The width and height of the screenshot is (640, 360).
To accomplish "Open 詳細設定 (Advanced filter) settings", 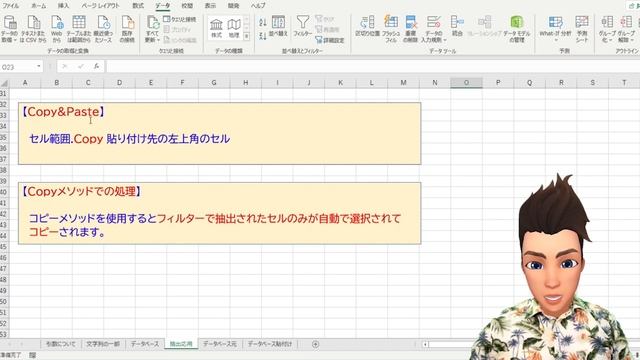I will pos(330,40).
